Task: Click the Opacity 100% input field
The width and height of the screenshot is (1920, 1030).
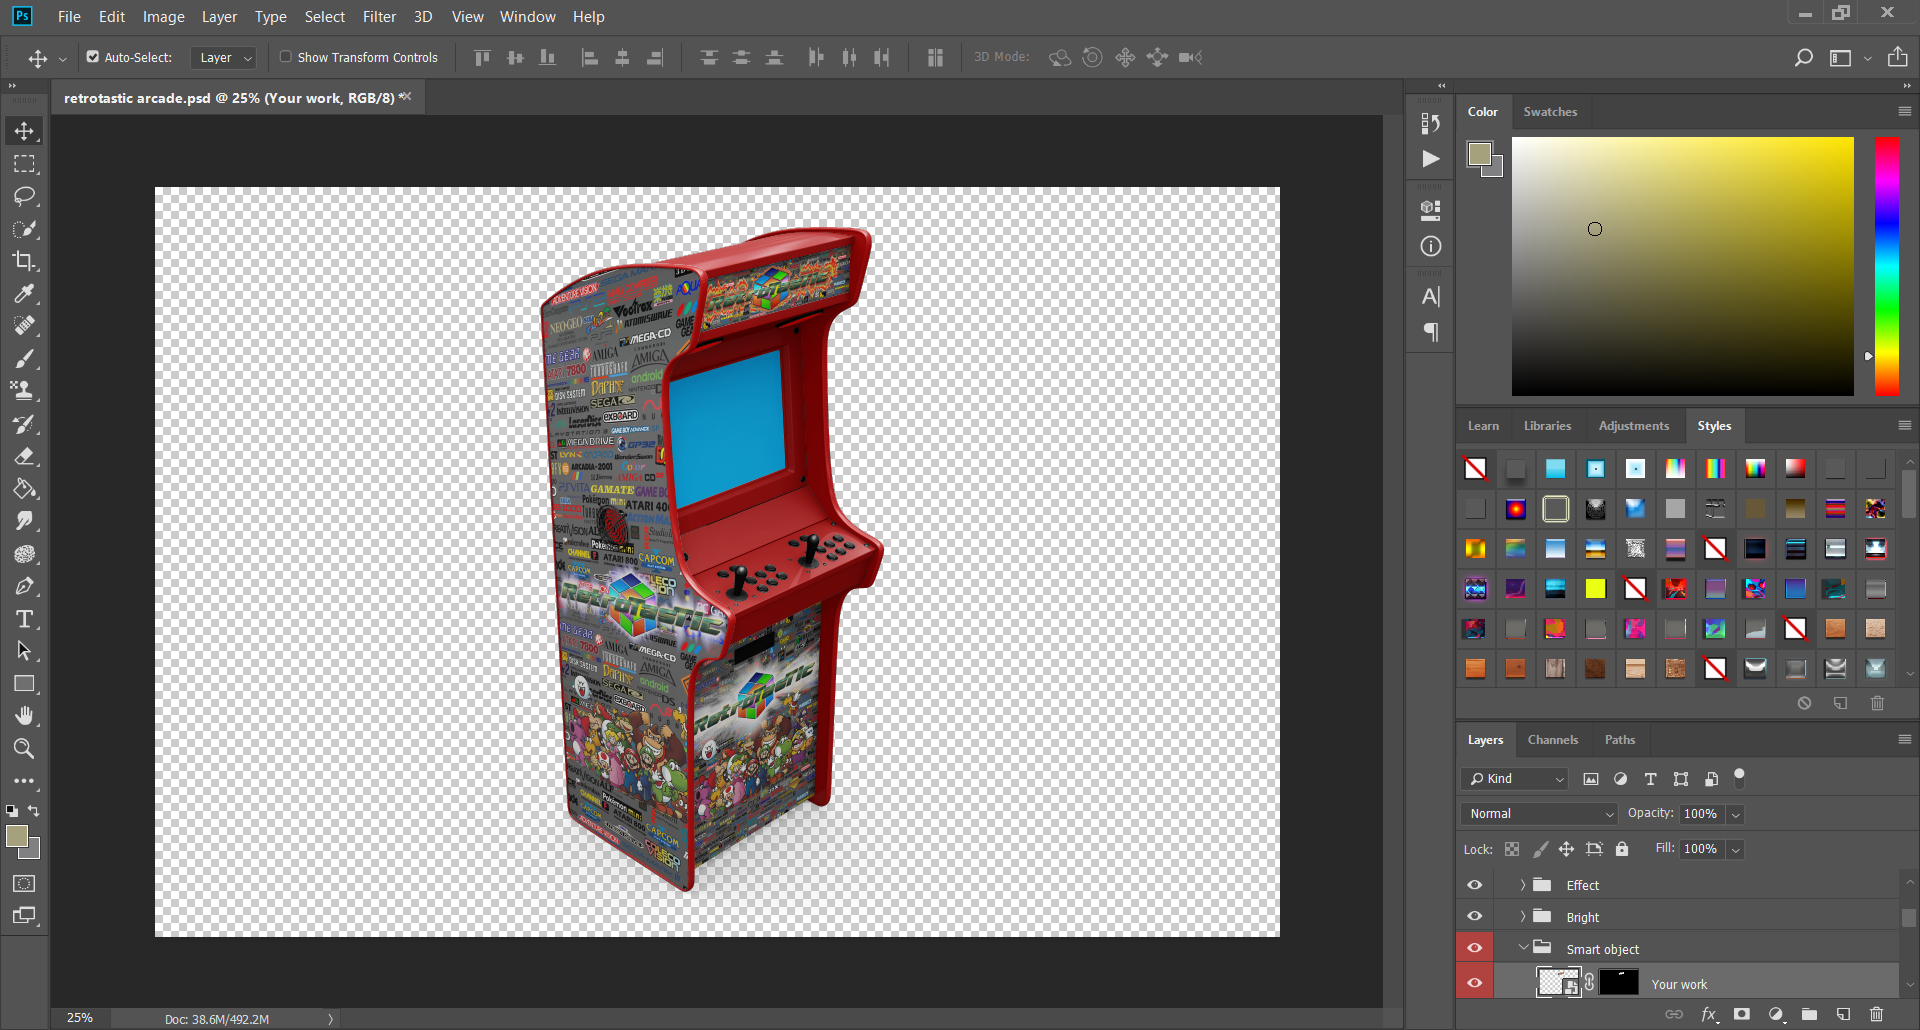Action: [x=1702, y=814]
